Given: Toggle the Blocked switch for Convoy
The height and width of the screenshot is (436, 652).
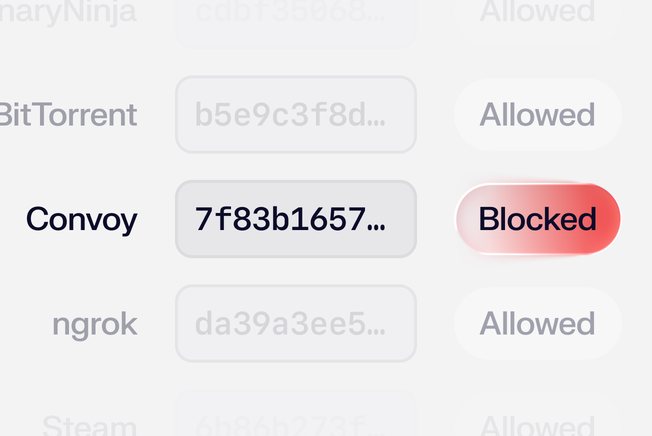Looking at the screenshot, I should pyautogui.click(x=538, y=219).
